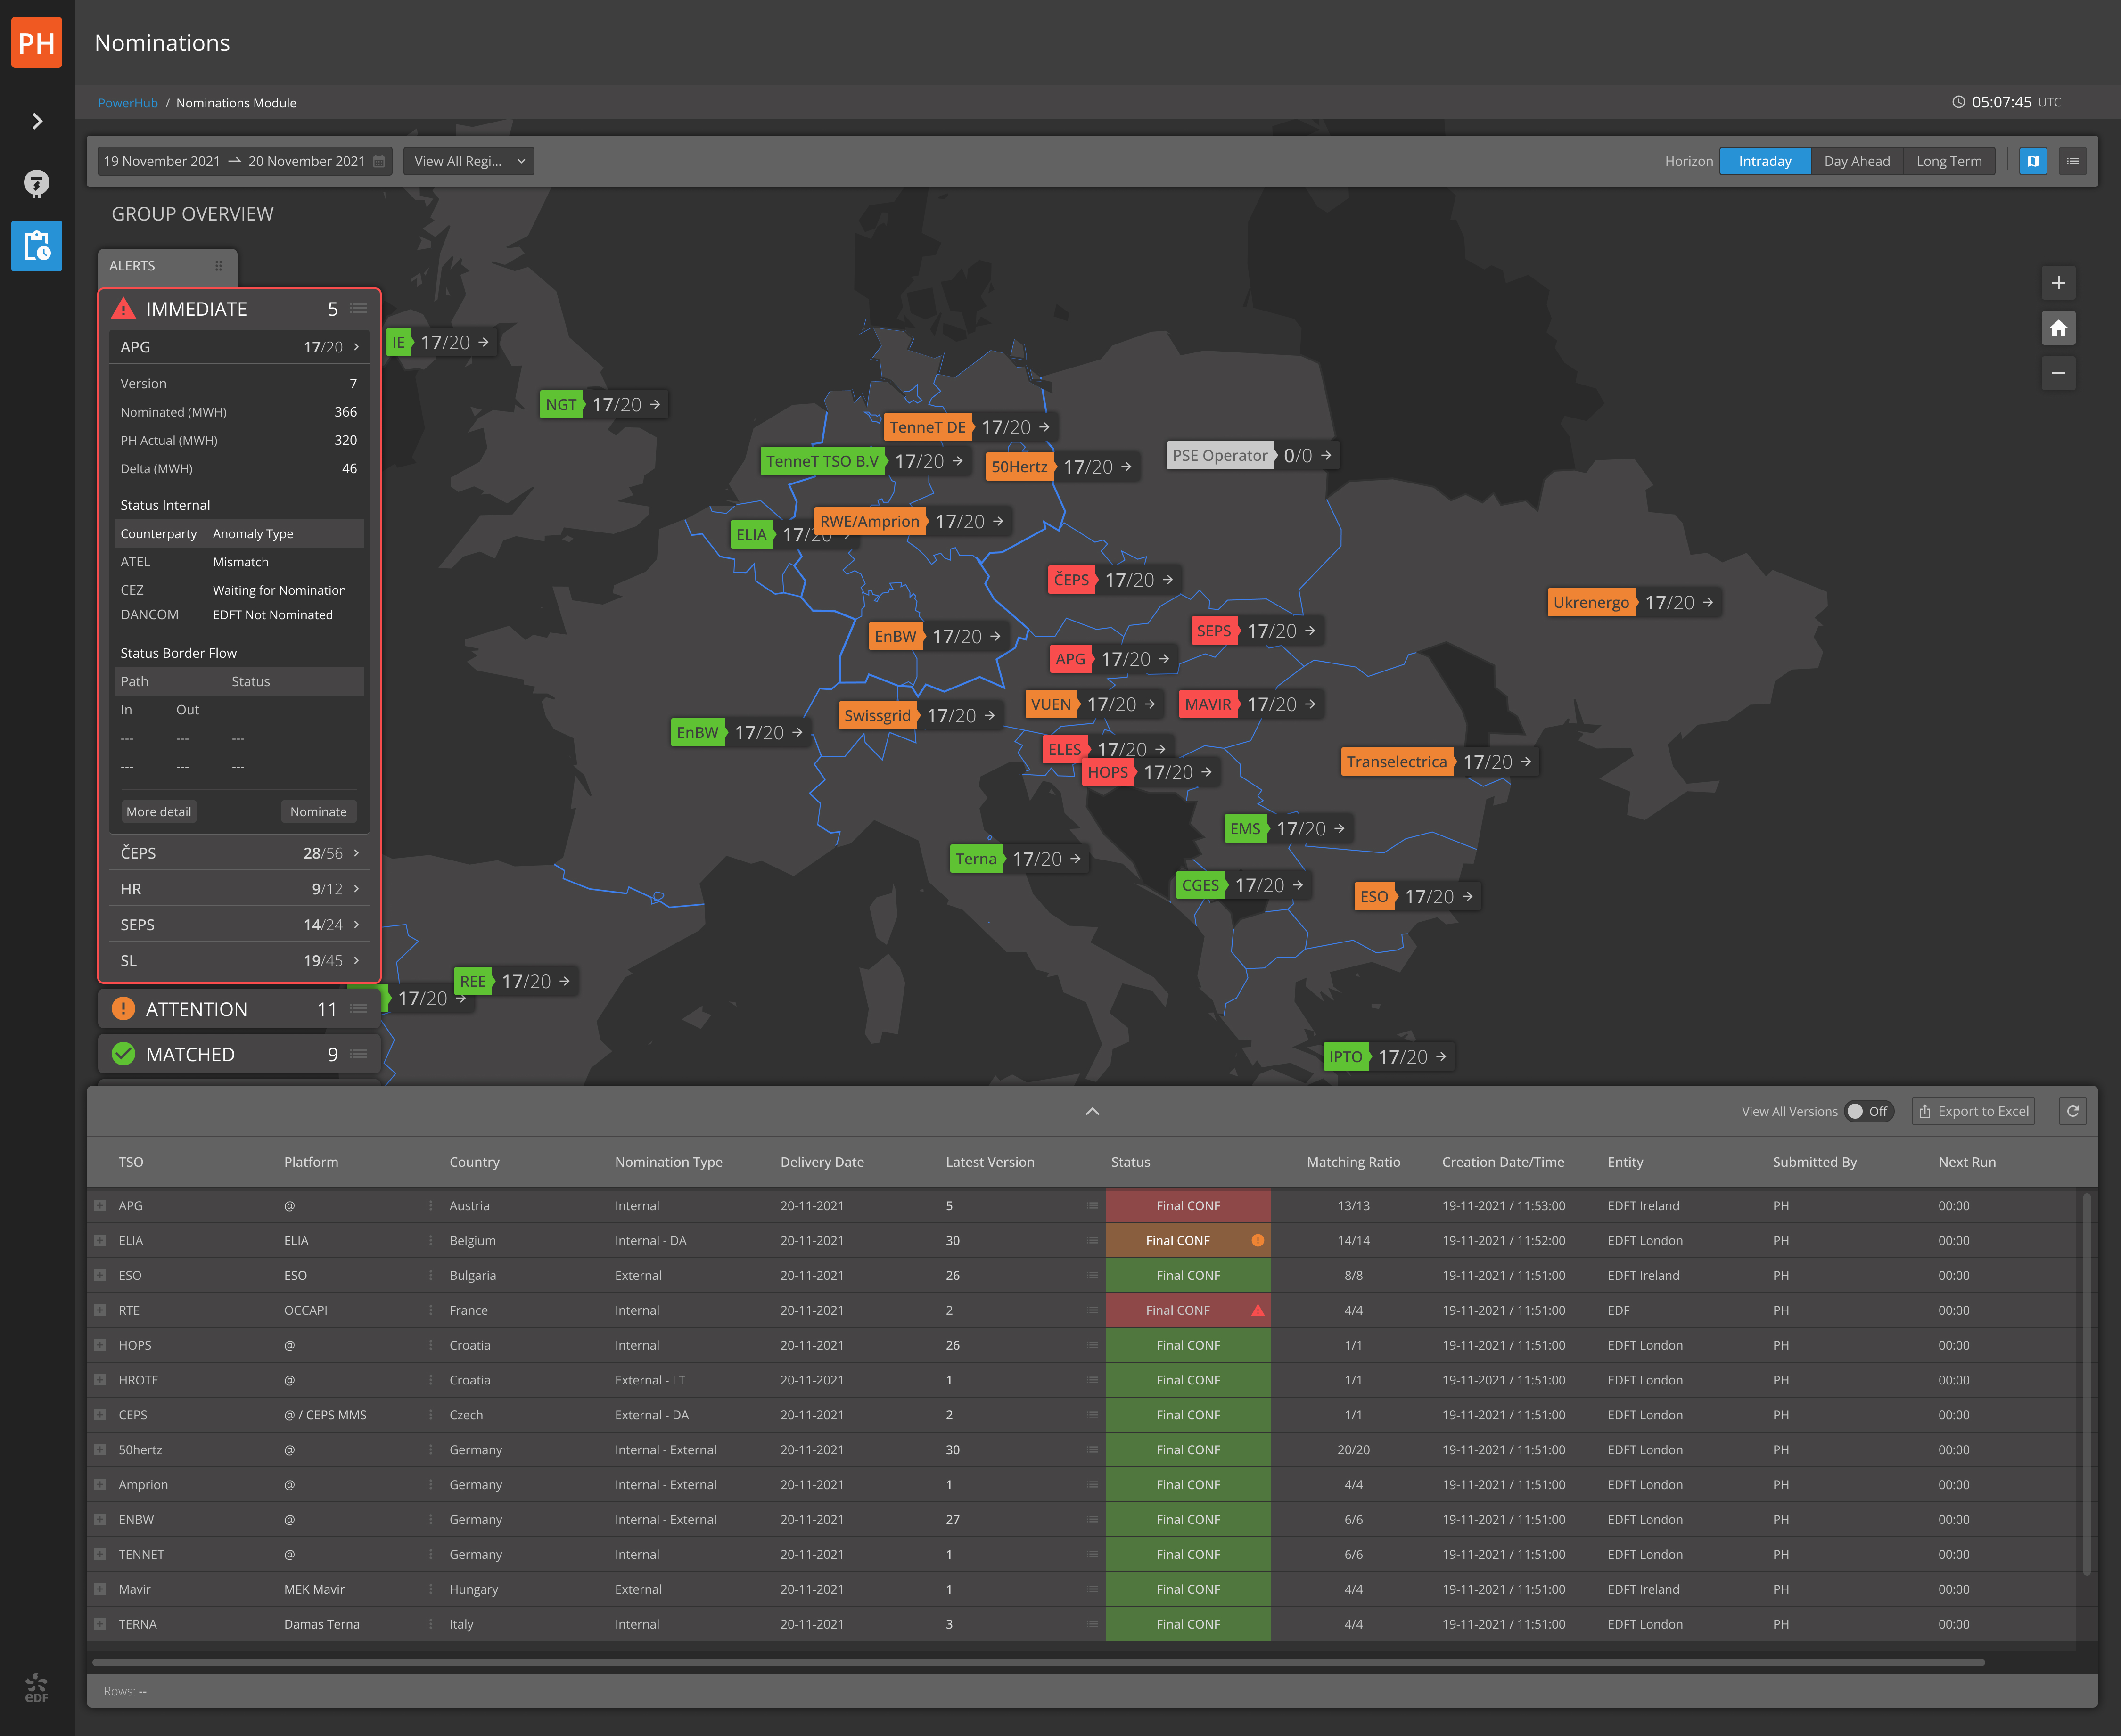The height and width of the screenshot is (1736, 2121).
Task: Expand the ELIA table row
Action: tap(100, 1240)
